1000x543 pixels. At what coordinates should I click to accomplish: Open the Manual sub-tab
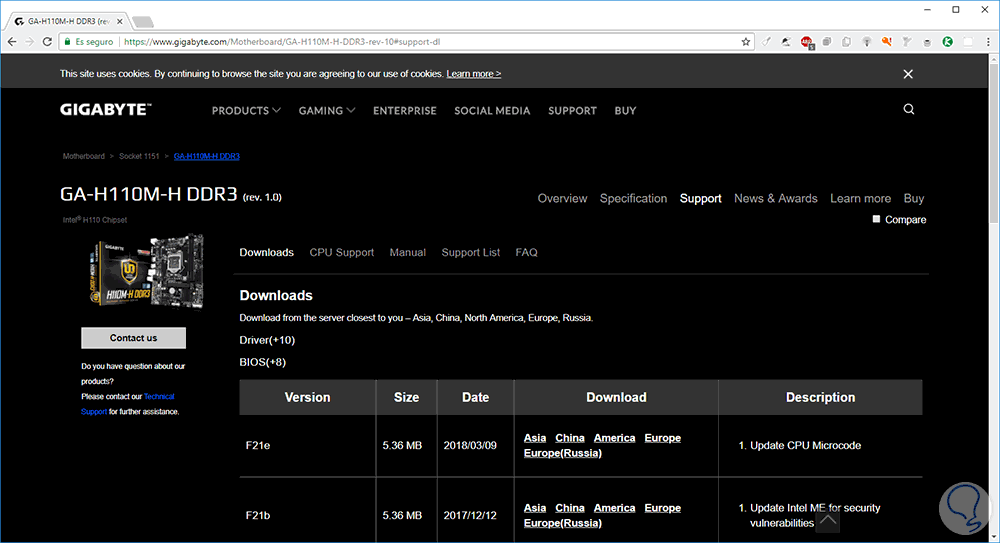408,252
